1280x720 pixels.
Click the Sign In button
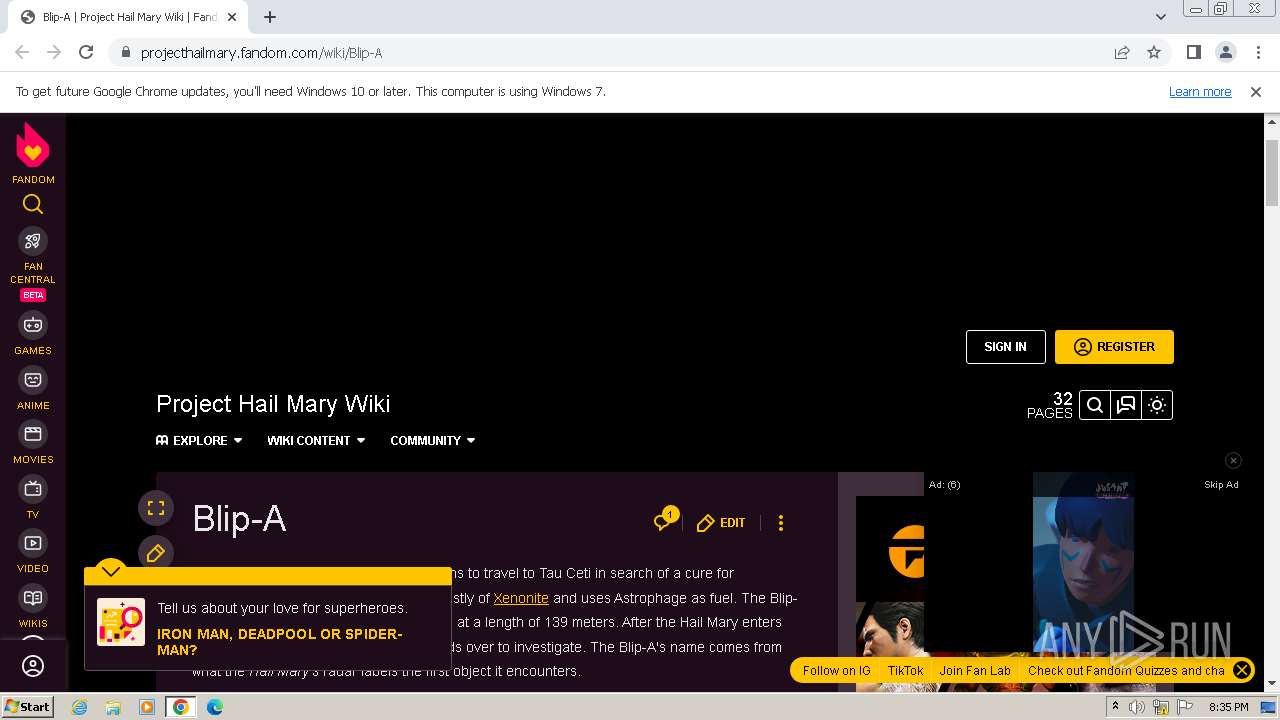point(1005,347)
